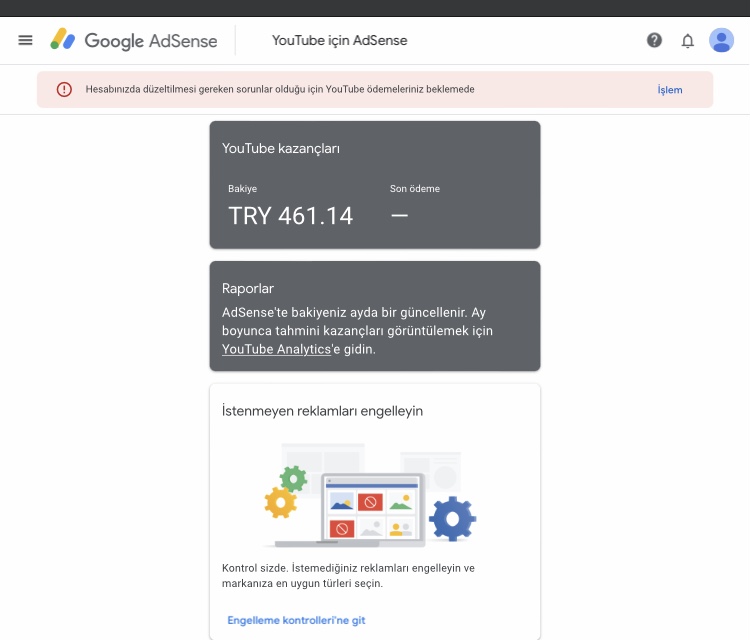Click the yellow gear in illustration
The image size is (750, 640).
click(280, 502)
